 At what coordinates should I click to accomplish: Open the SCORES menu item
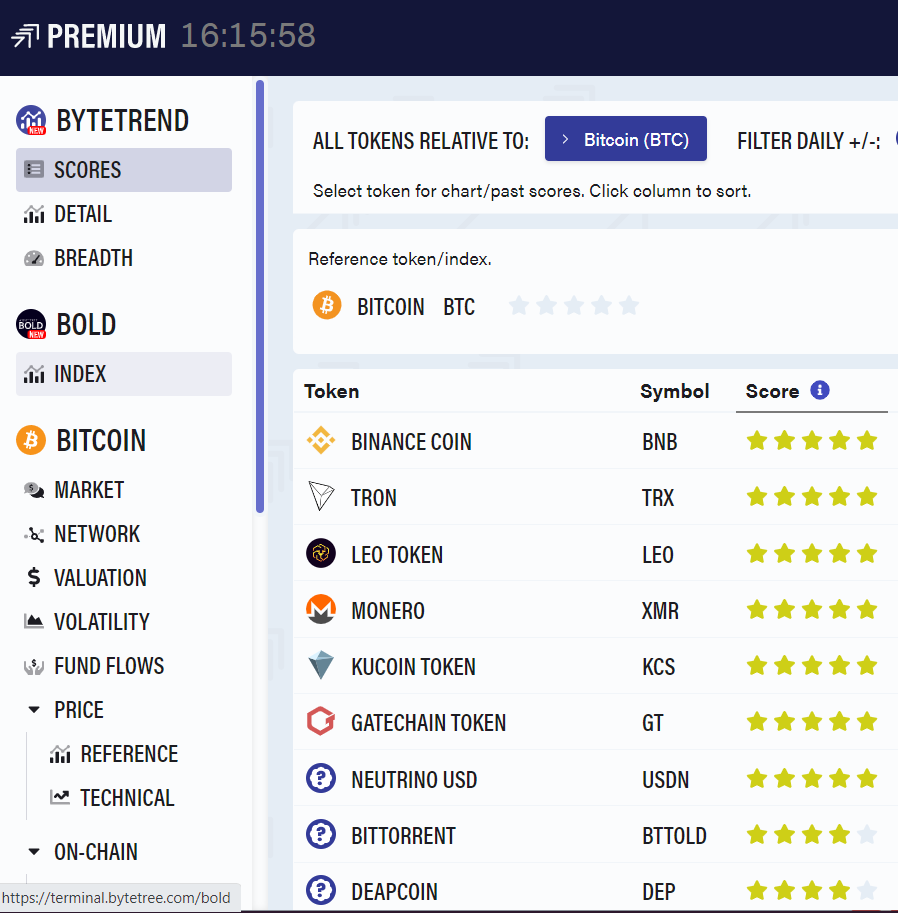coord(123,170)
